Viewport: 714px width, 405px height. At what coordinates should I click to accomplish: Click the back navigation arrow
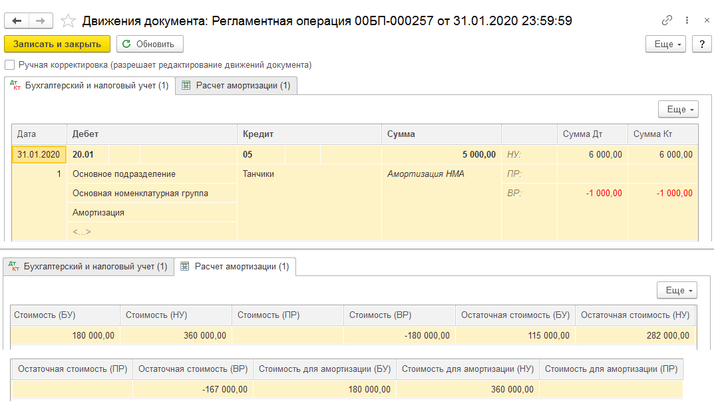tap(17, 20)
